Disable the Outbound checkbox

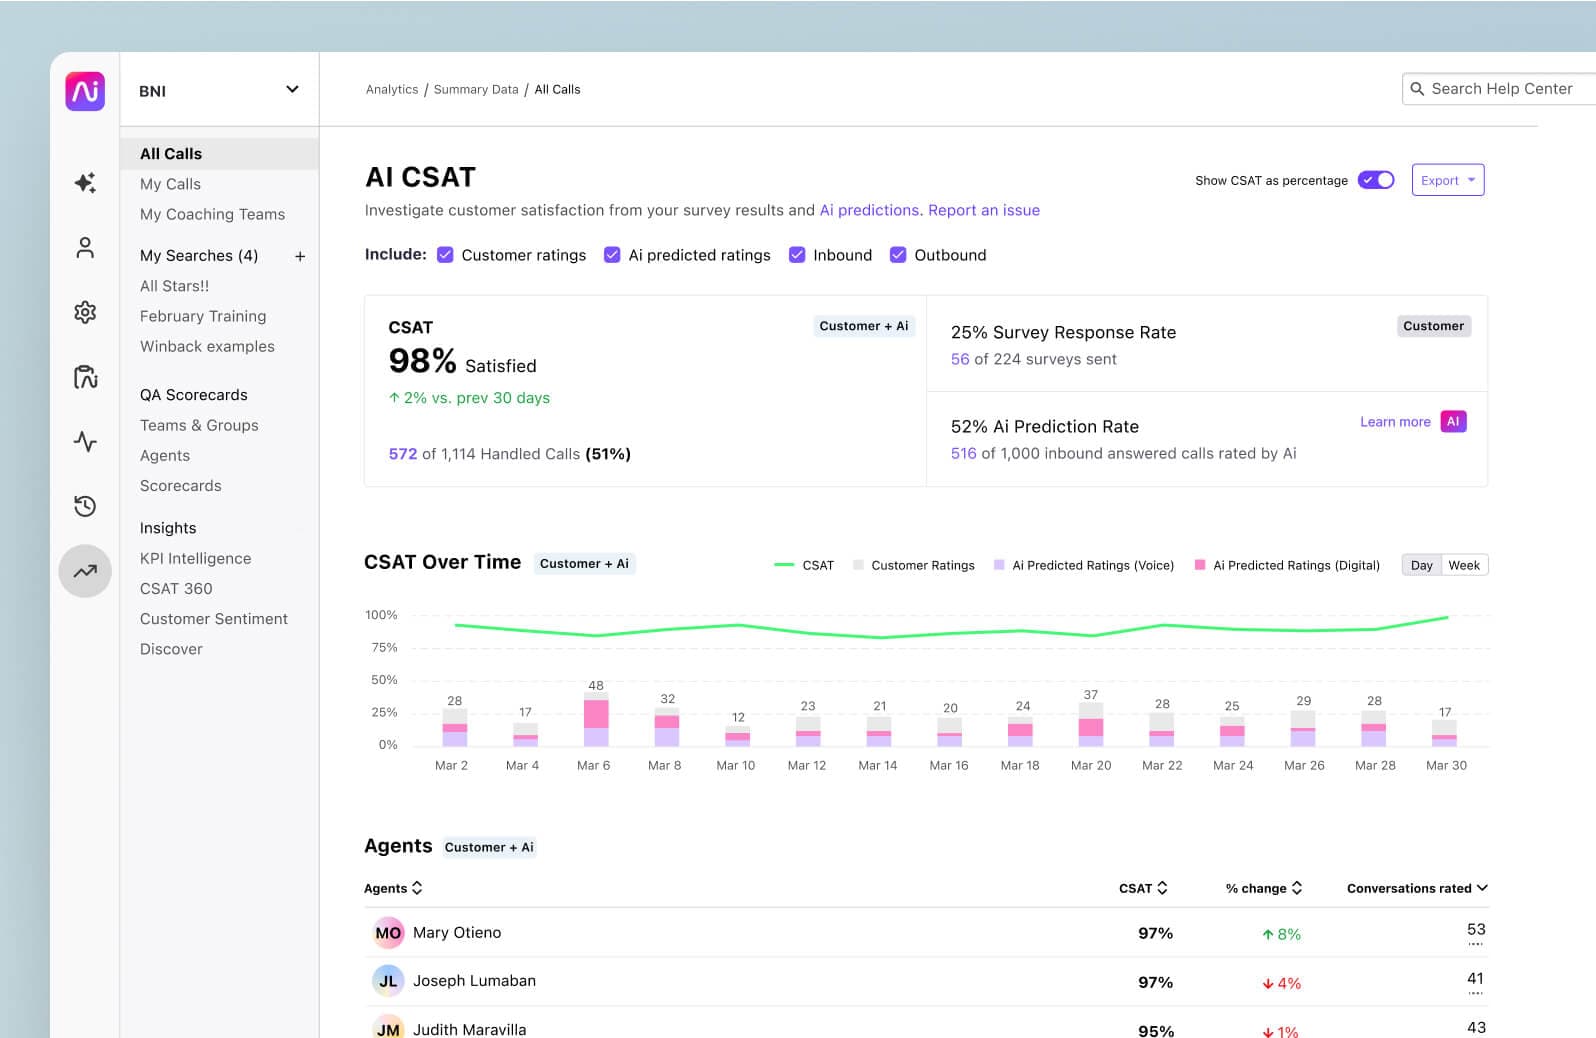[898, 255]
